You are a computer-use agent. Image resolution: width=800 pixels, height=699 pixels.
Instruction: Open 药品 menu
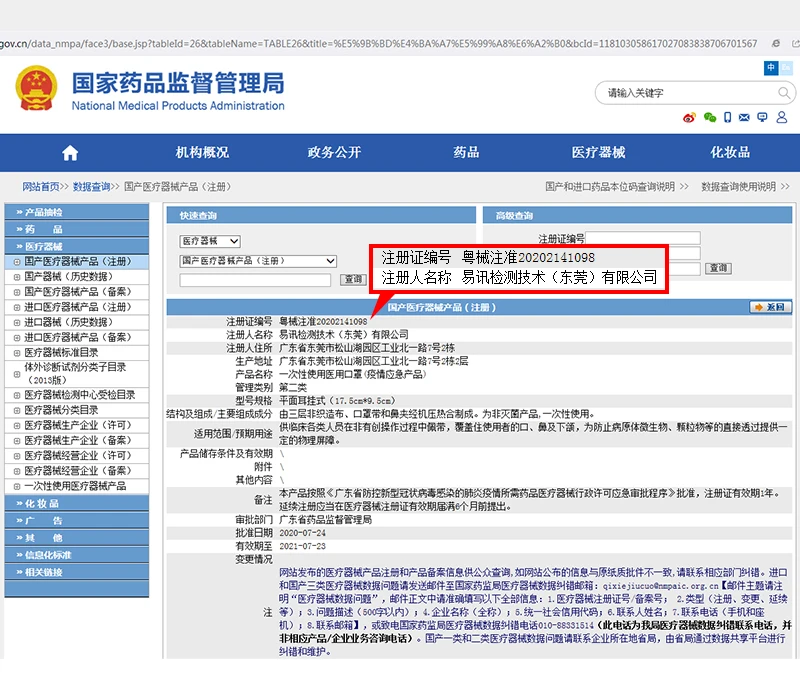466,153
